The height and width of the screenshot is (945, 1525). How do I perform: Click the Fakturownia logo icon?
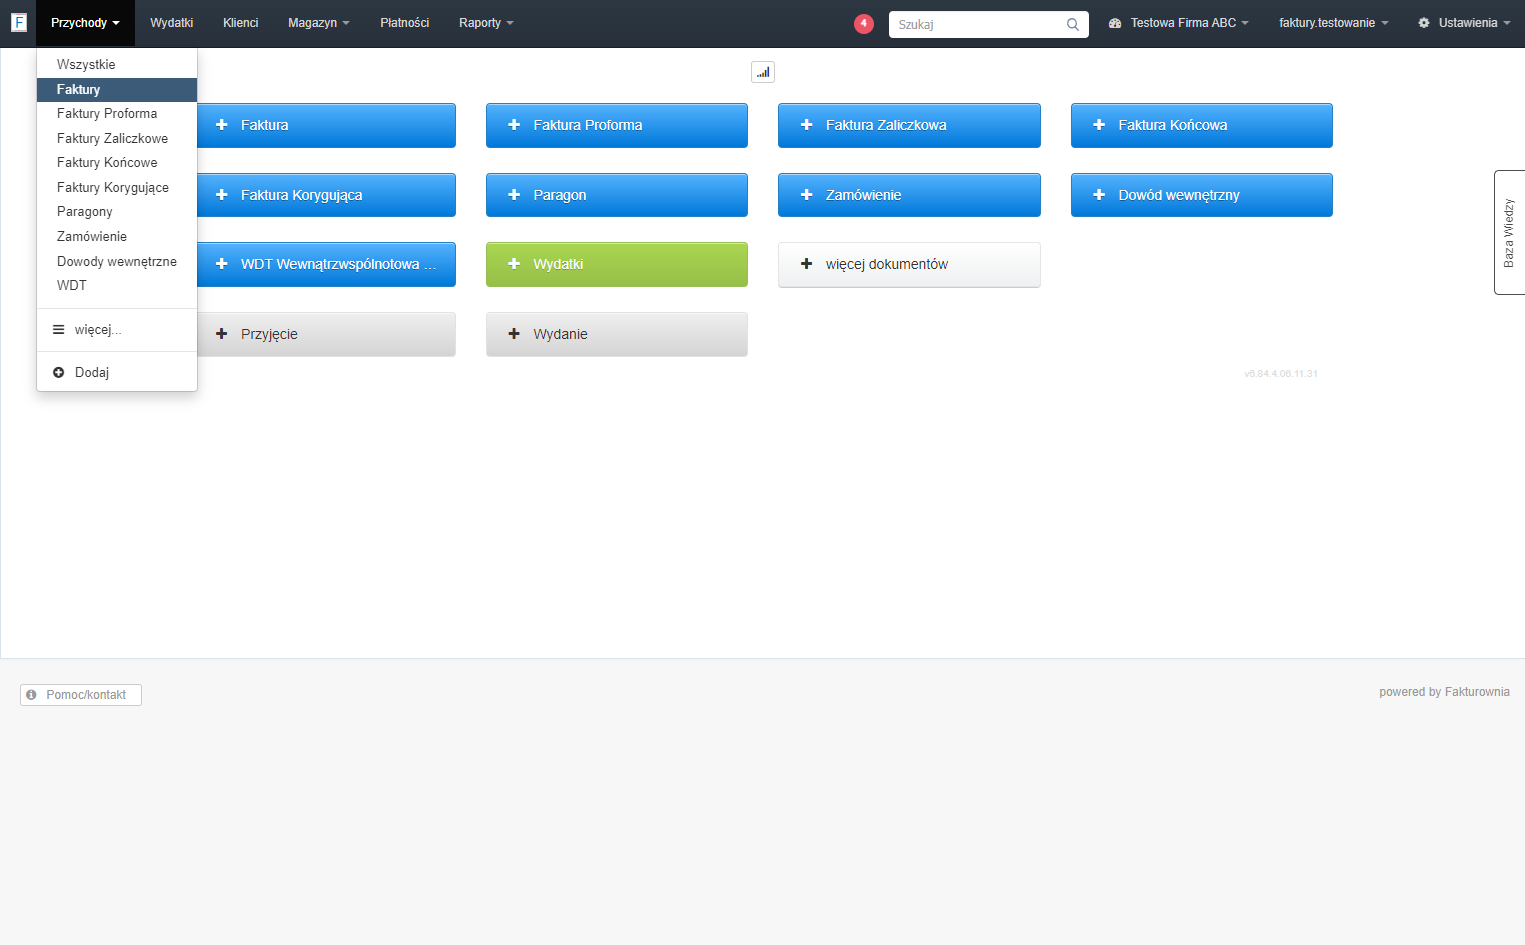(19, 22)
